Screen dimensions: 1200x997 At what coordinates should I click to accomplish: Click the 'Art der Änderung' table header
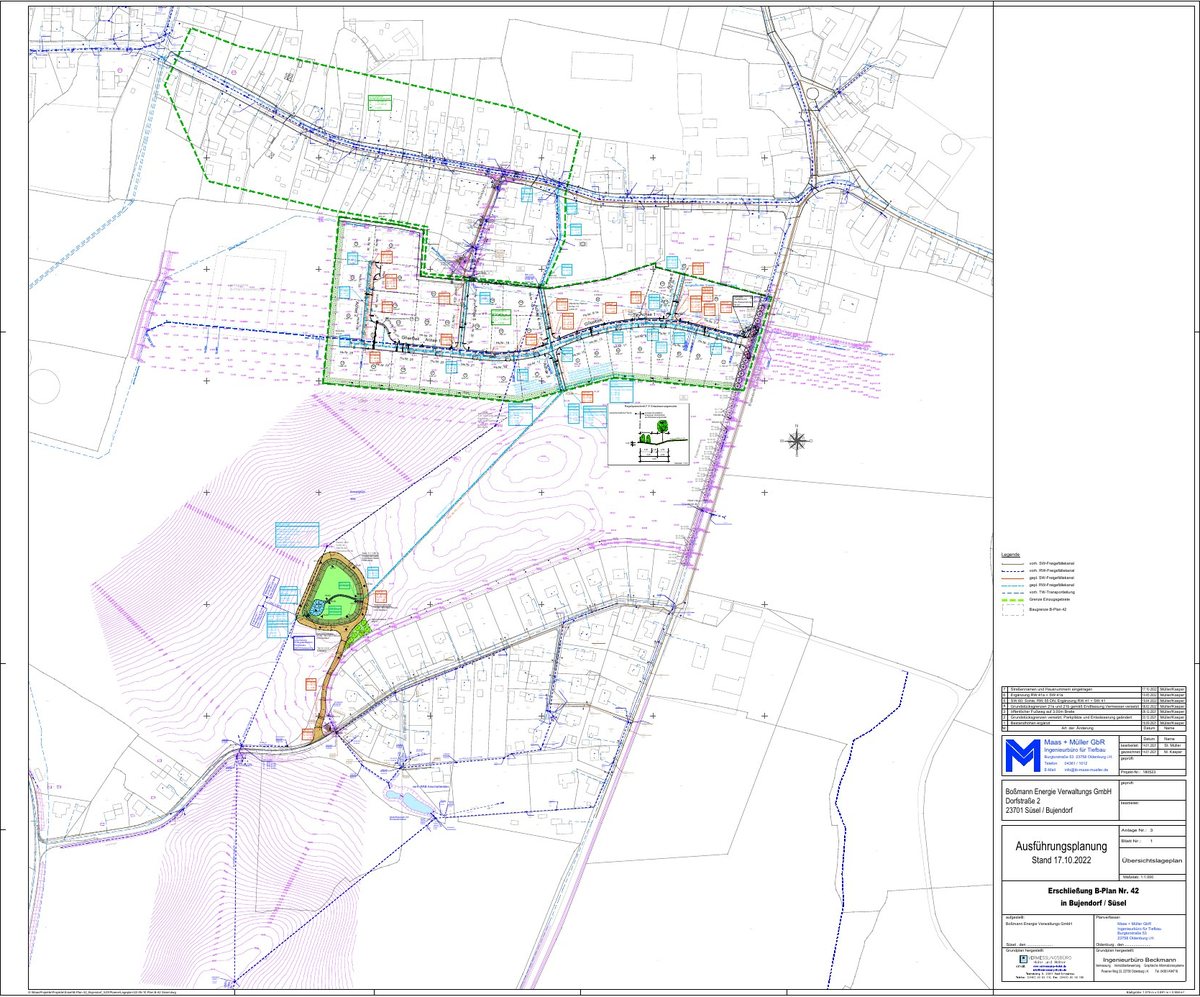click(x=1077, y=728)
